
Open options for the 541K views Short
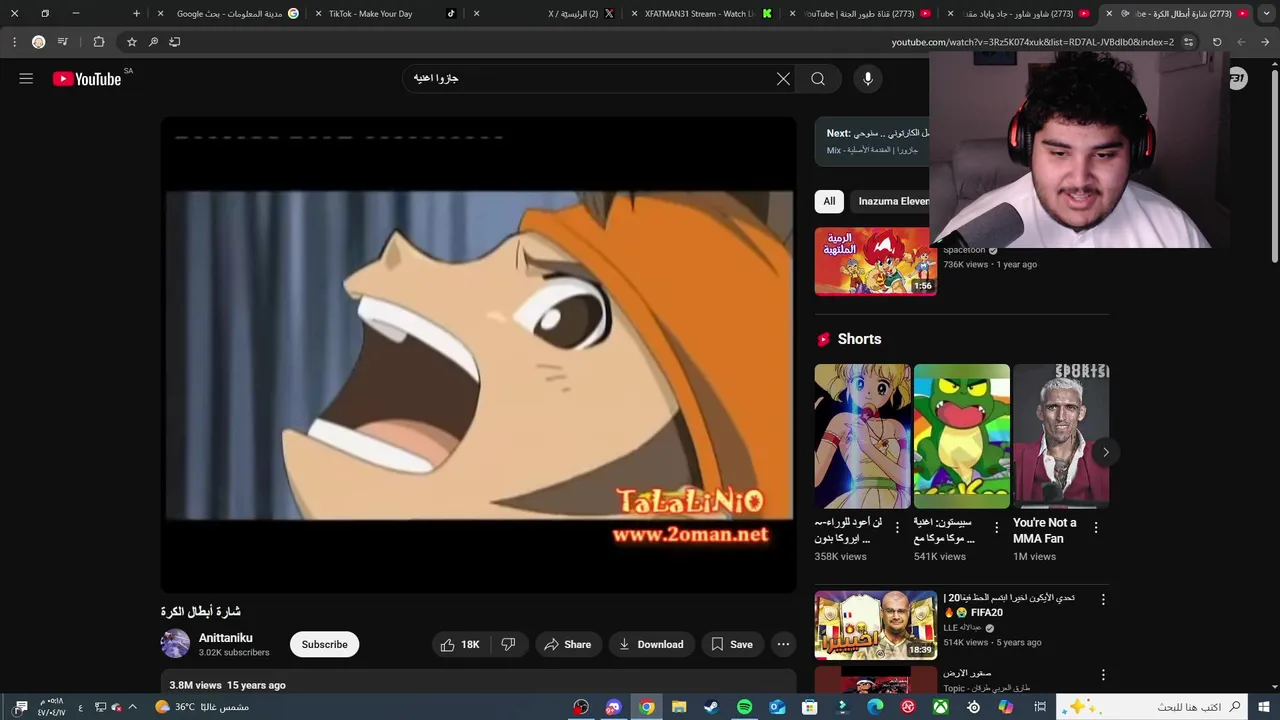click(x=996, y=527)
